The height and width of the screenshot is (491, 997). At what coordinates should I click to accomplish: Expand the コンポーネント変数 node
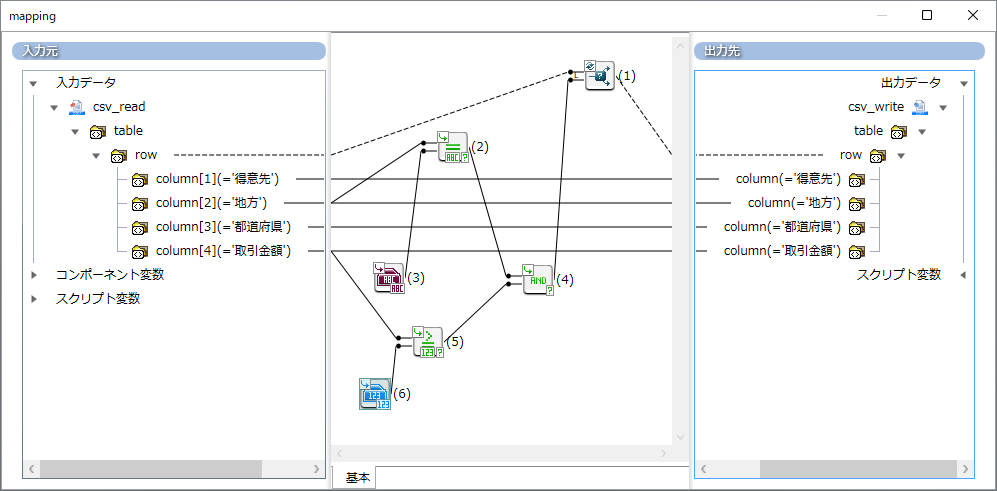coord(34,275)
